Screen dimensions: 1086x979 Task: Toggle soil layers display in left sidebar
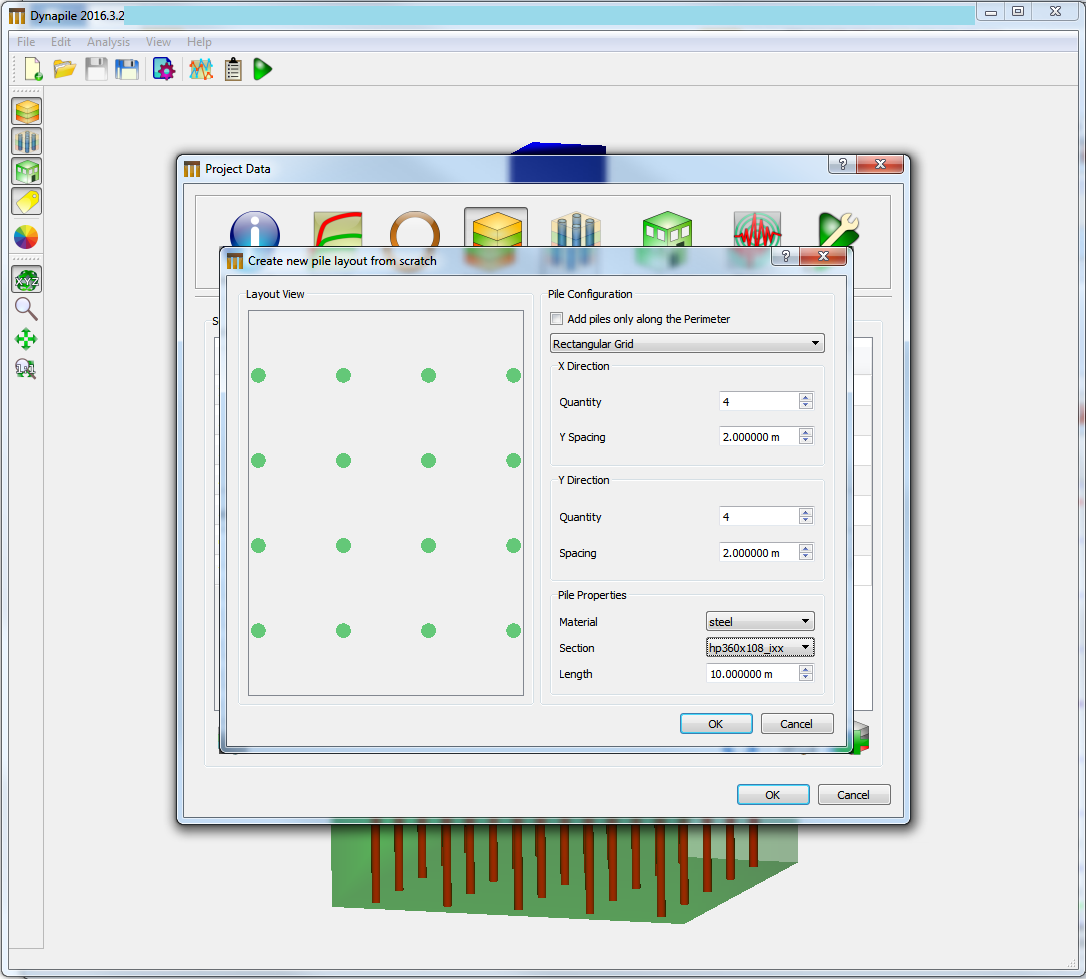pyautogui.click(x=27, y=111)
